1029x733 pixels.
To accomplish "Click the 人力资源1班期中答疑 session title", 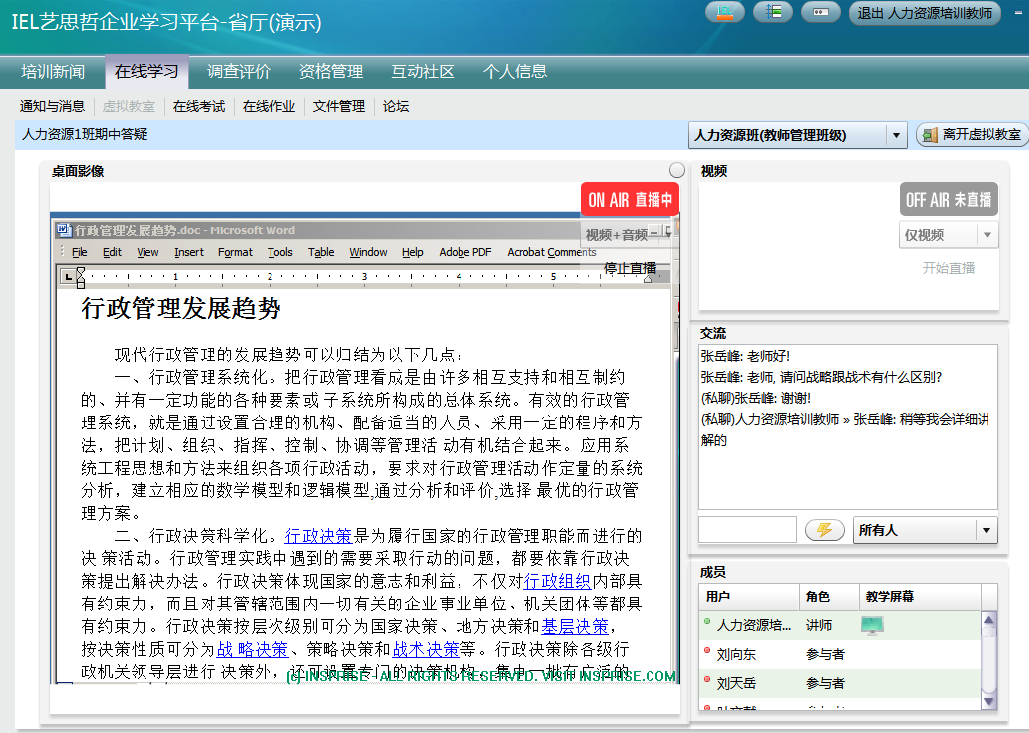I will click(85, 135).
